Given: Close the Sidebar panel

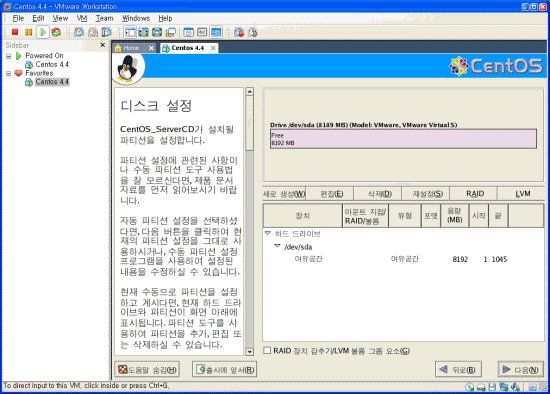Looking at the screenshot, I should click(x=103, y=45).
